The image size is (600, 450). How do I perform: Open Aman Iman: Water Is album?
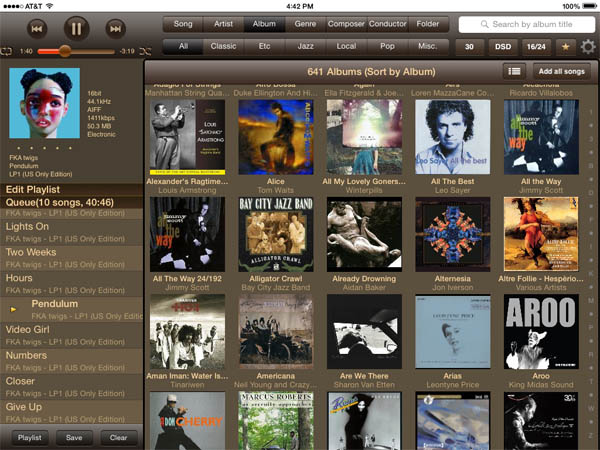pyautogui.click(x=188, y=332)
